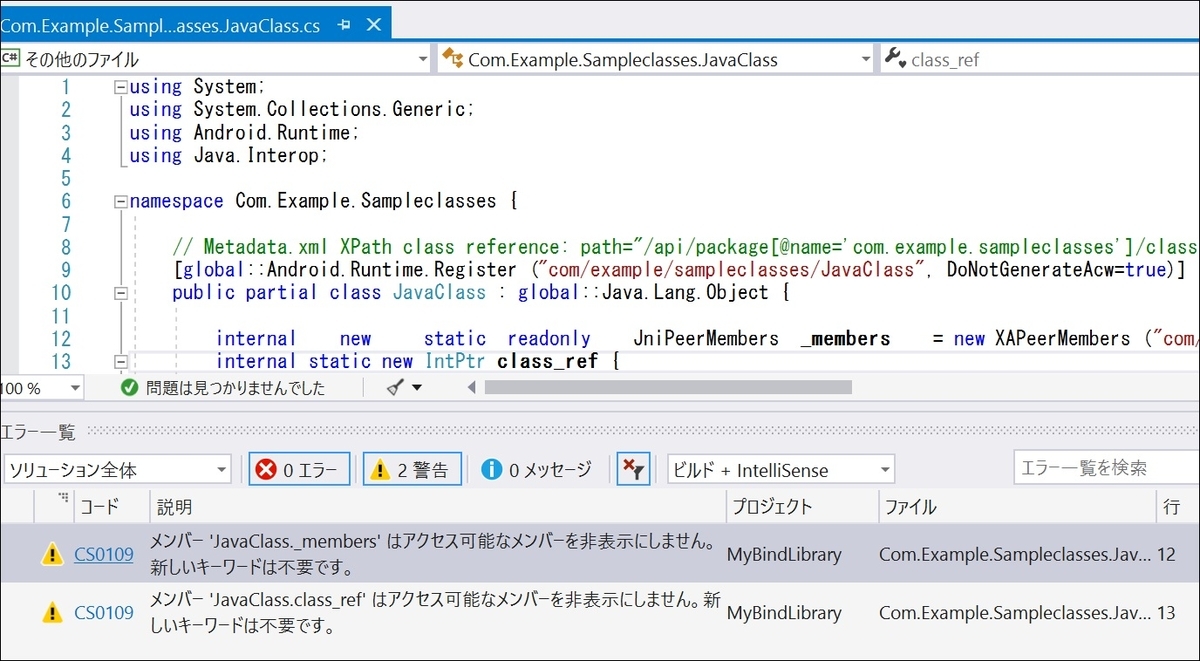The height and width of the screenshot is (661, 1200).
Task: Pin the JavaClass.cs tab
Action: 345,25
